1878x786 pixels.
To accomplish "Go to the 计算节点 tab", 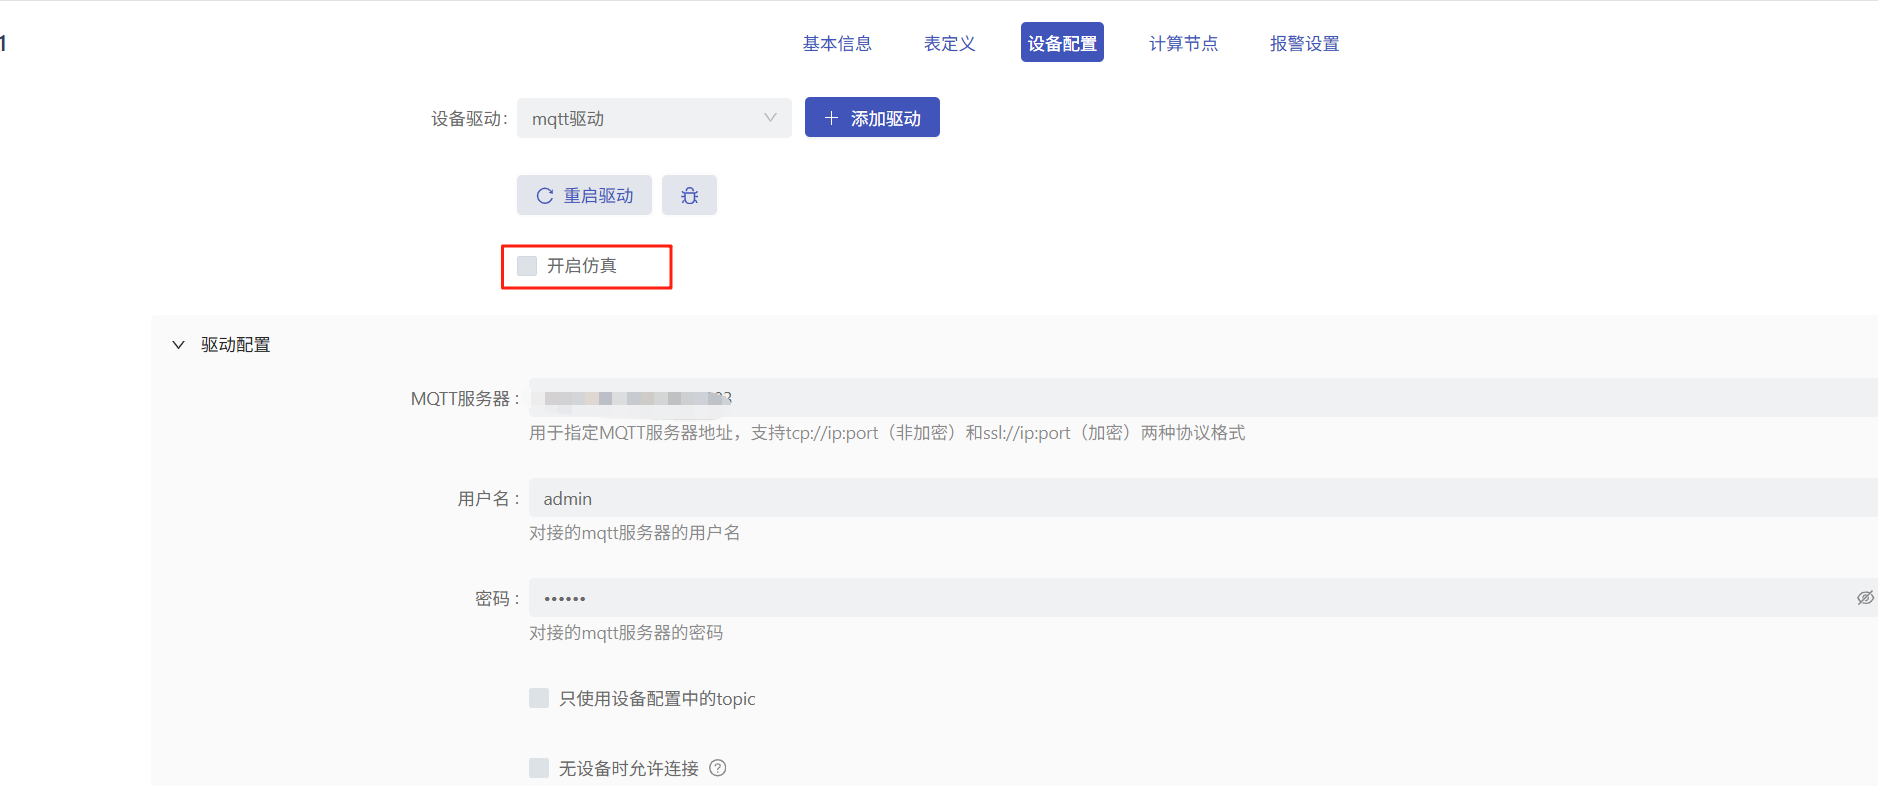I will click(x=1183, y=43).
